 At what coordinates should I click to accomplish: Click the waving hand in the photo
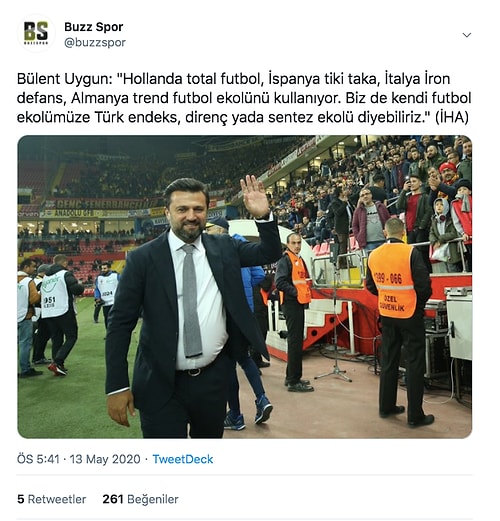point(255,197)
